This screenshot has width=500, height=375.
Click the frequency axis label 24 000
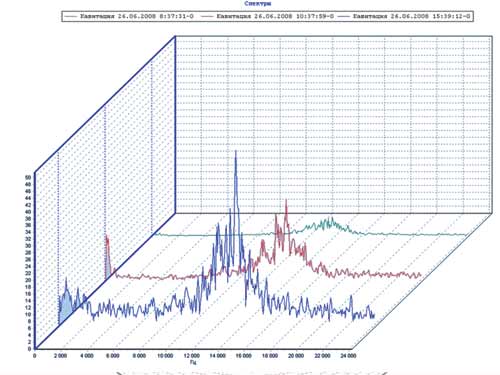[348, 356]
